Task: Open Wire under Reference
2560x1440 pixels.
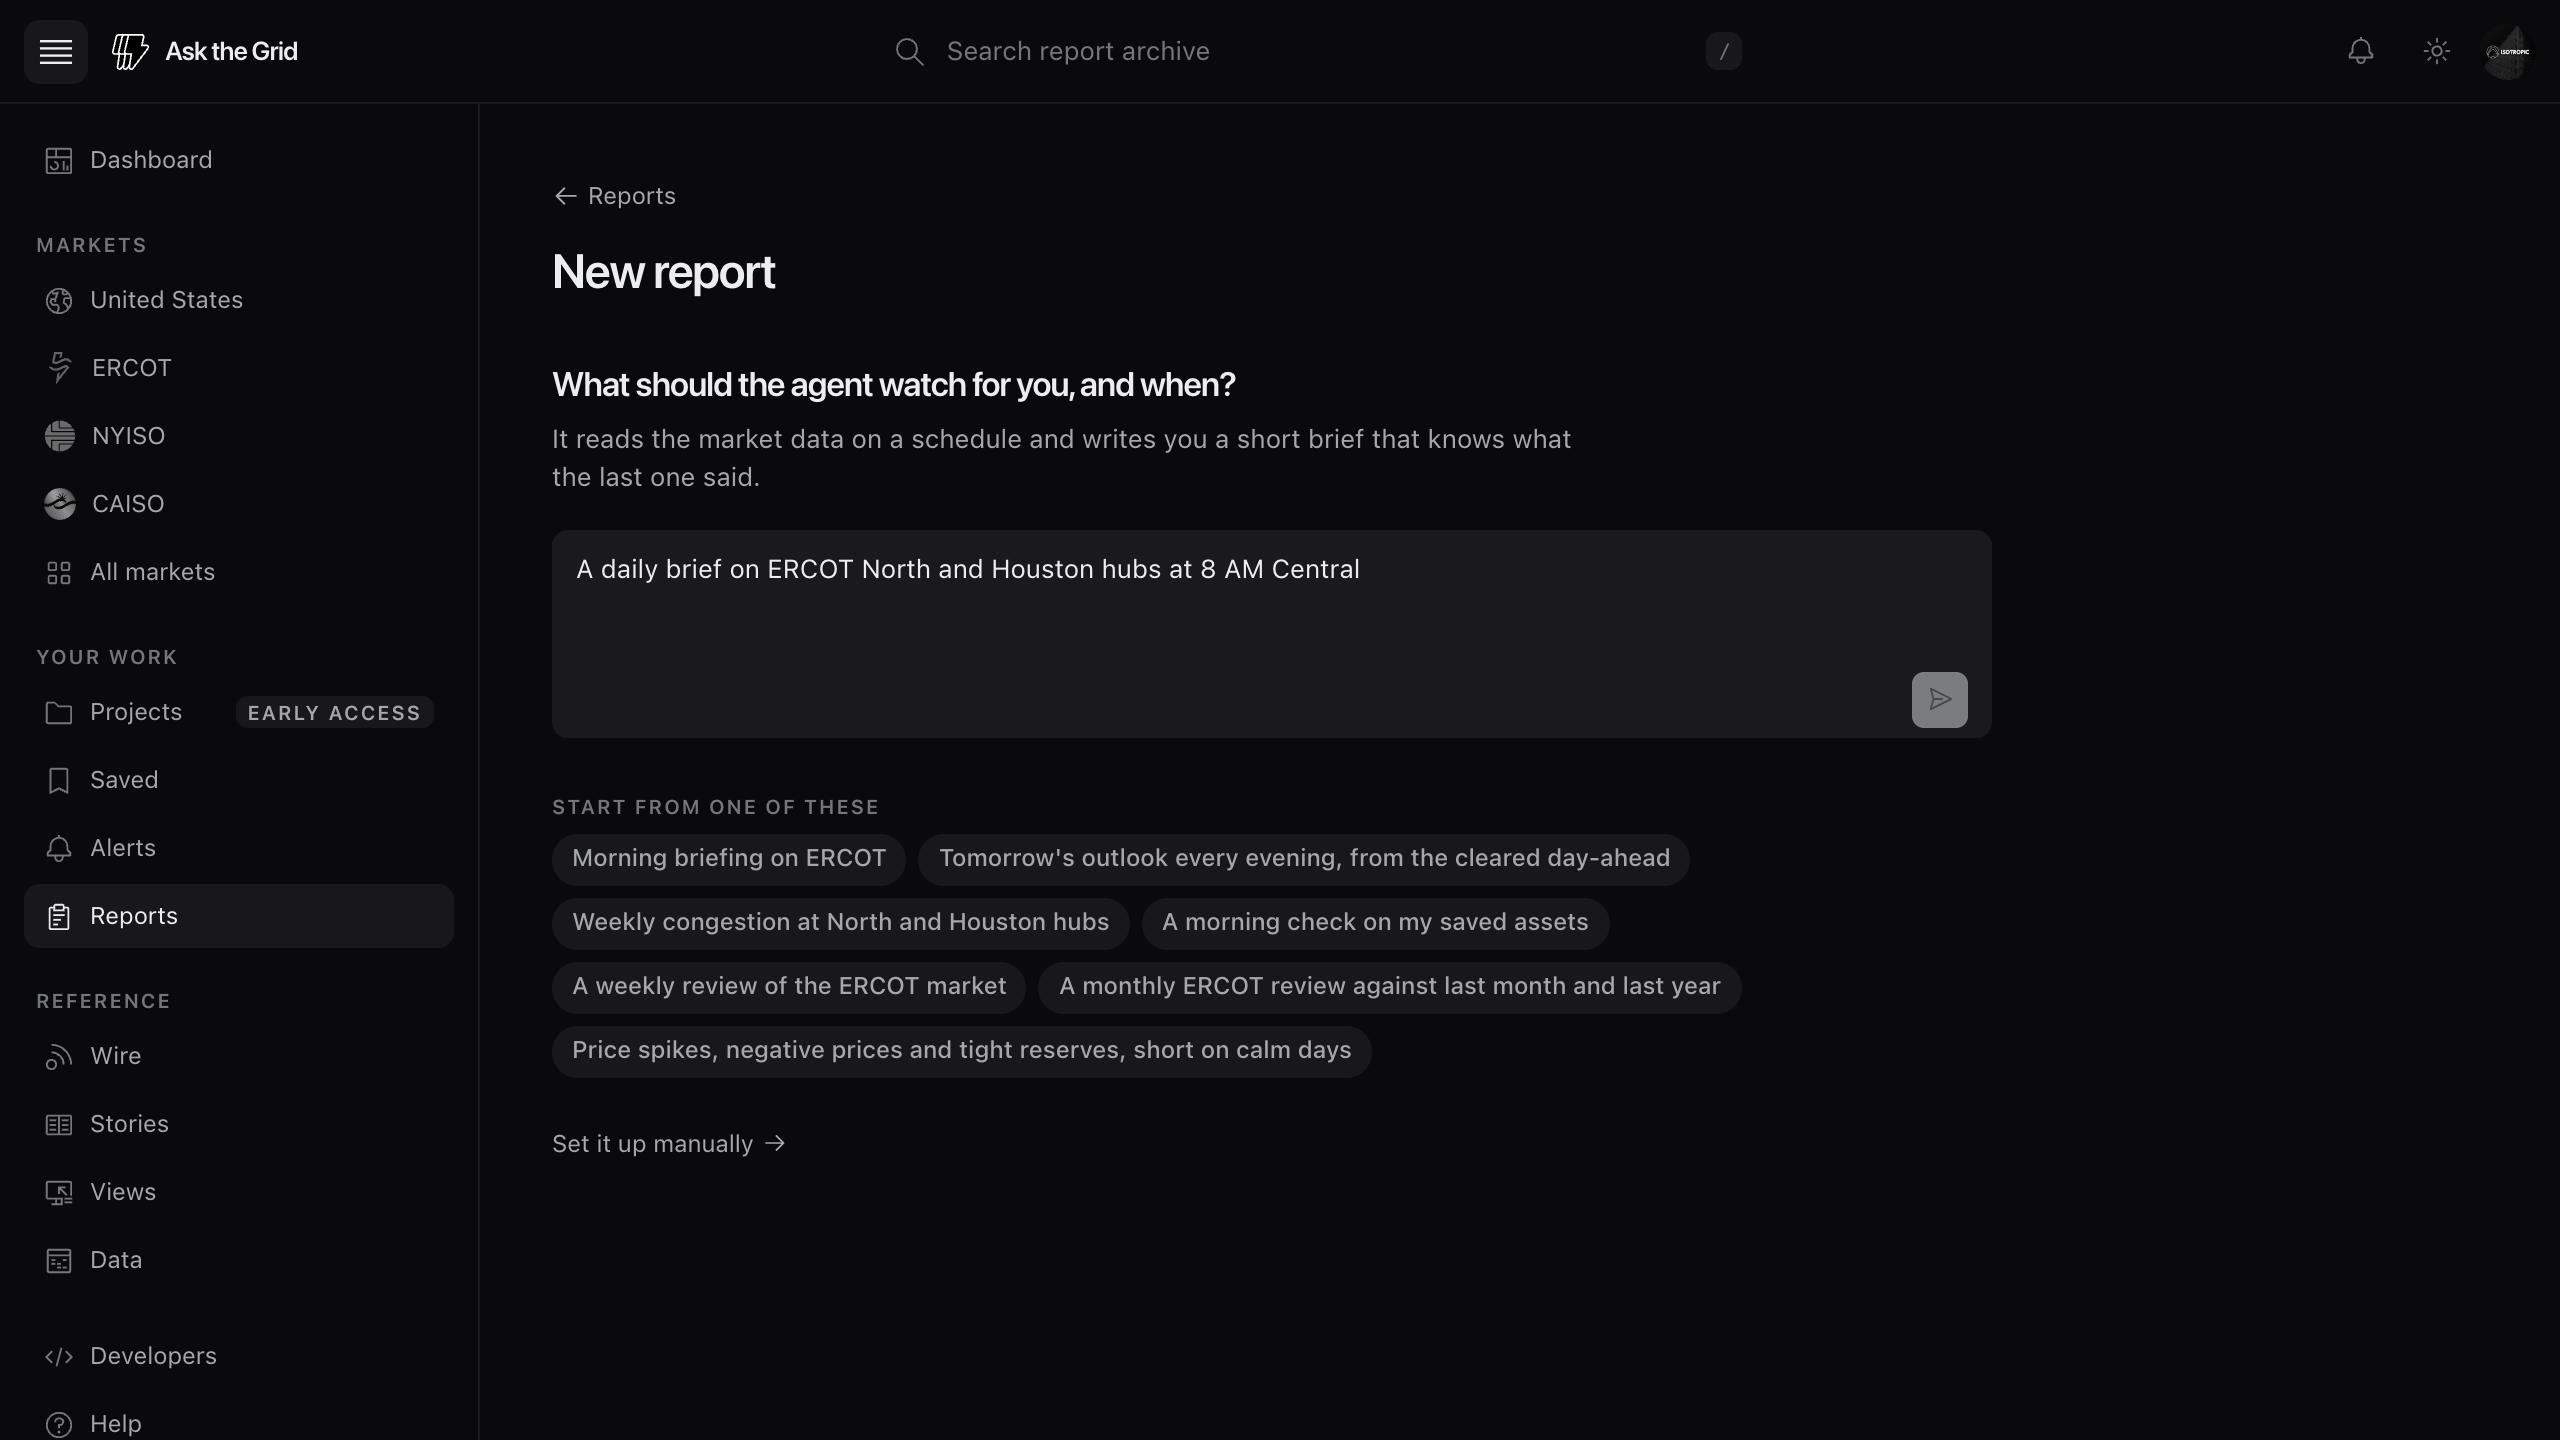Action: pyautogui.click(x=238, y=1056)
